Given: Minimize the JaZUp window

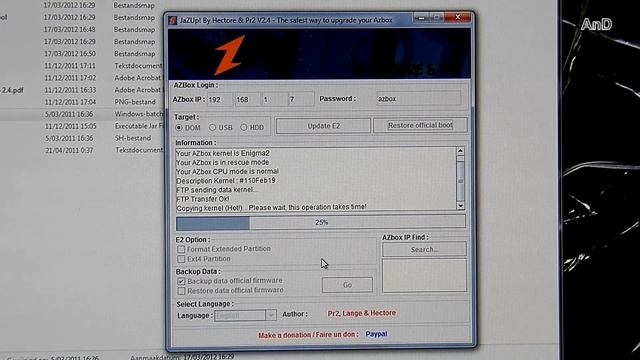Looking at the screenshot, I should [x=422, y=18].
